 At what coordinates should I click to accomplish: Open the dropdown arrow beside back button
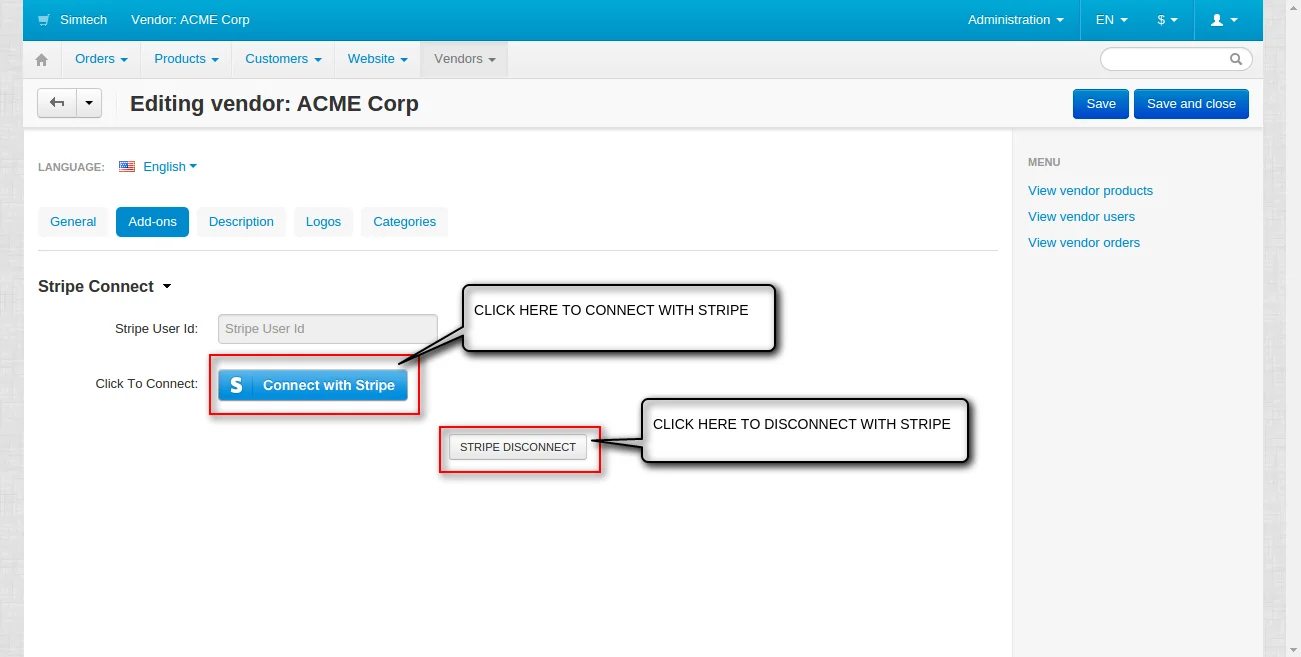(89, 103)
